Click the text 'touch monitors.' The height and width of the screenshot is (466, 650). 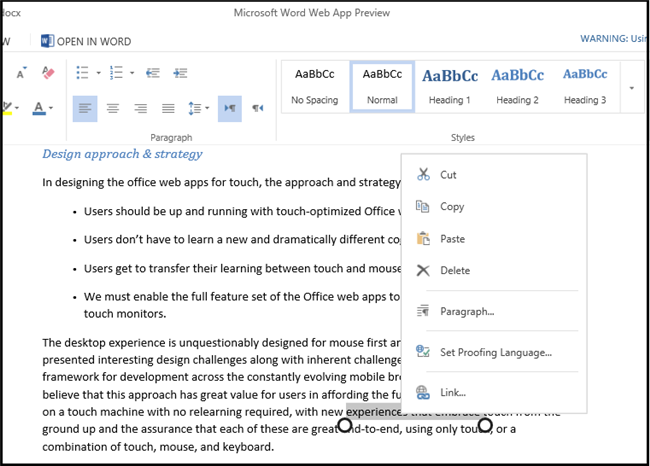tap(125, 314)
